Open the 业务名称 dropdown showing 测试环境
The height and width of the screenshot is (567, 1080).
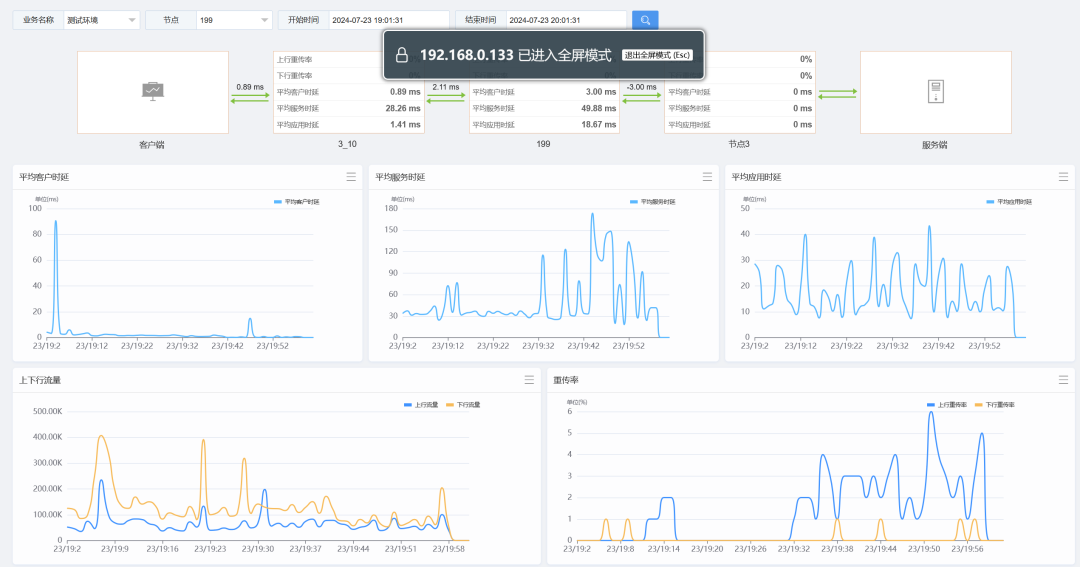(x=101, y=20)
